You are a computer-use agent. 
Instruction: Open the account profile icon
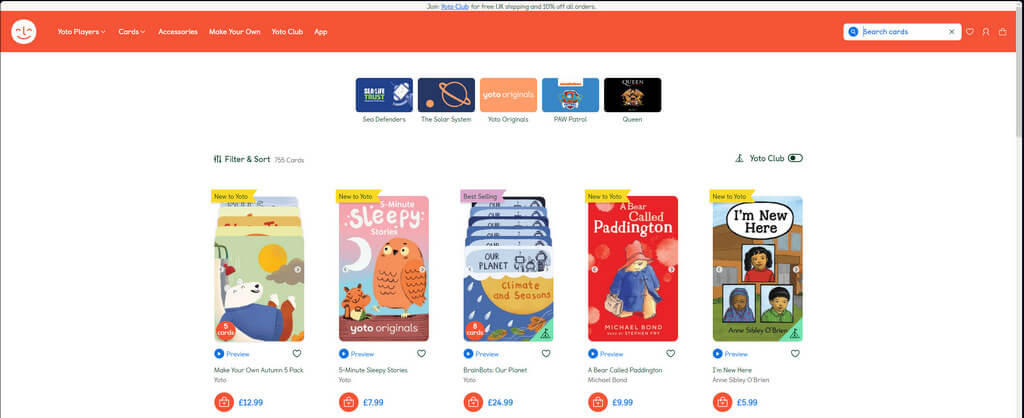(x=986, y=31)
